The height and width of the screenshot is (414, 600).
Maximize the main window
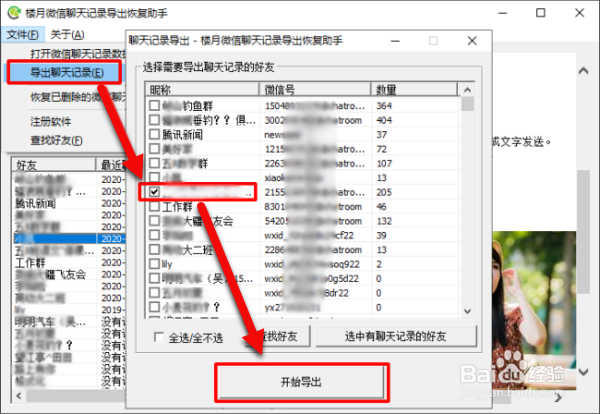click(541, 13)
